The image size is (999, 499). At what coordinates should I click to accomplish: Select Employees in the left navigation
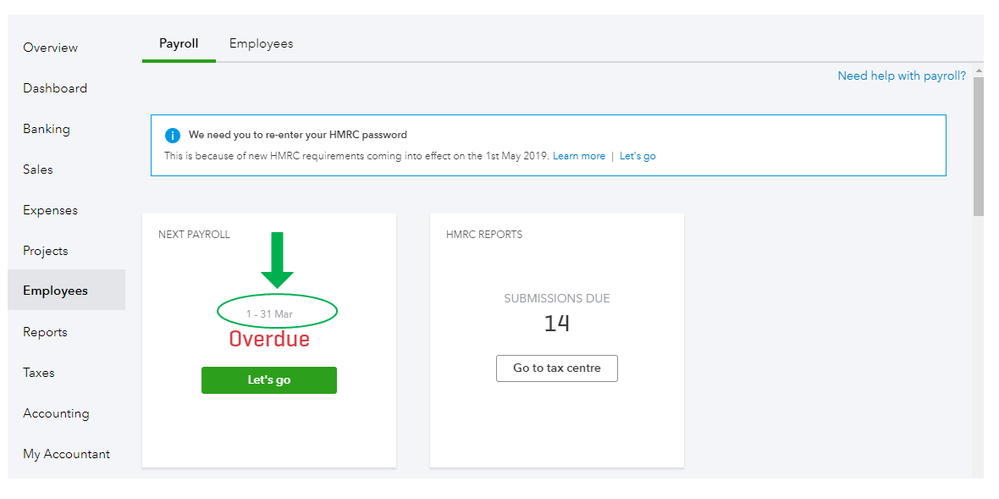56,291
